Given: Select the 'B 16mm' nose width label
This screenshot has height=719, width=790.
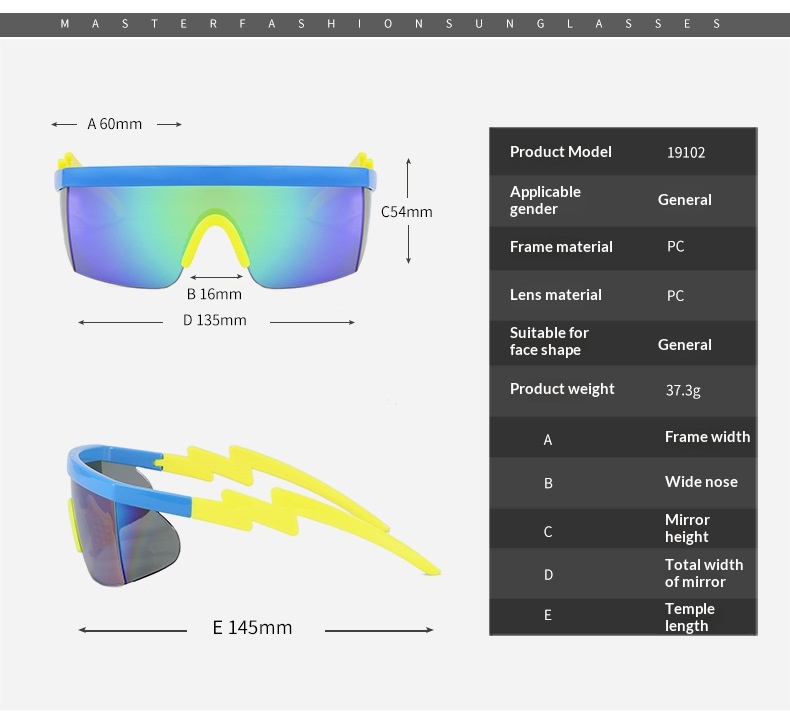Looking at the screenshot, I should [x=214, y=294].
